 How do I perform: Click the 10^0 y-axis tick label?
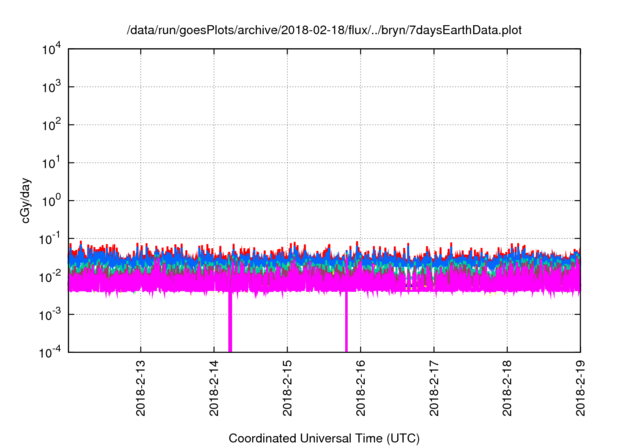click(52, 201)
